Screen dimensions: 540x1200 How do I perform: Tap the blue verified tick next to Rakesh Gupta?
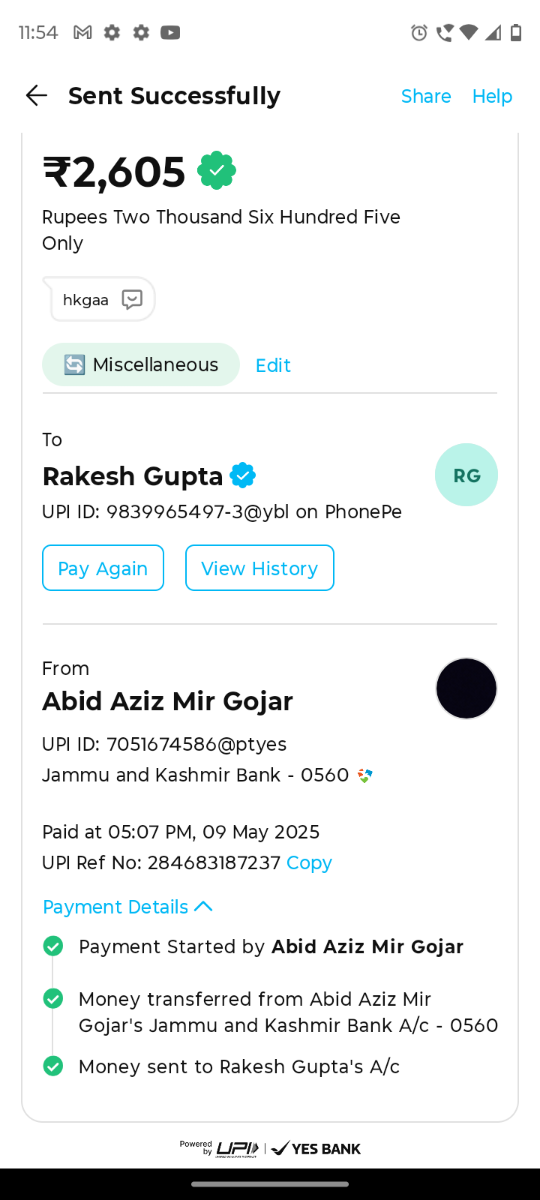243,475
